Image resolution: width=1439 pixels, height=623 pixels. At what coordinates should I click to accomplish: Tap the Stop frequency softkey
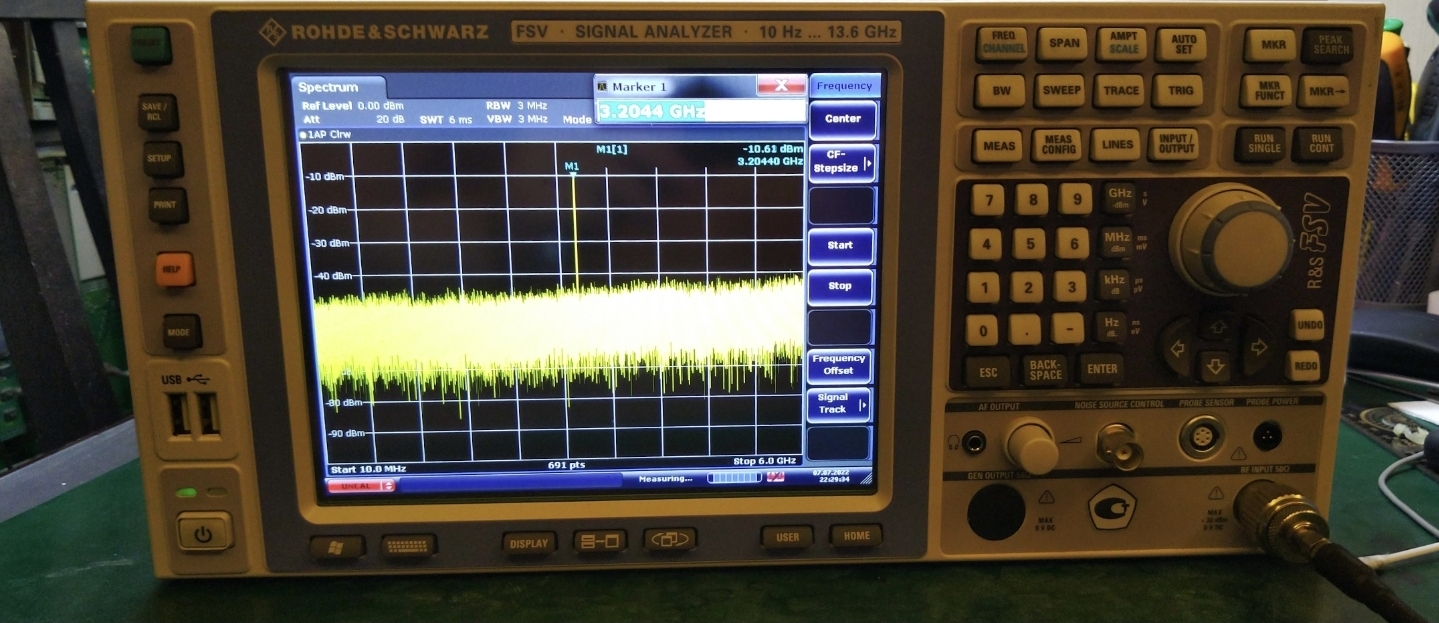pos(840,286)
